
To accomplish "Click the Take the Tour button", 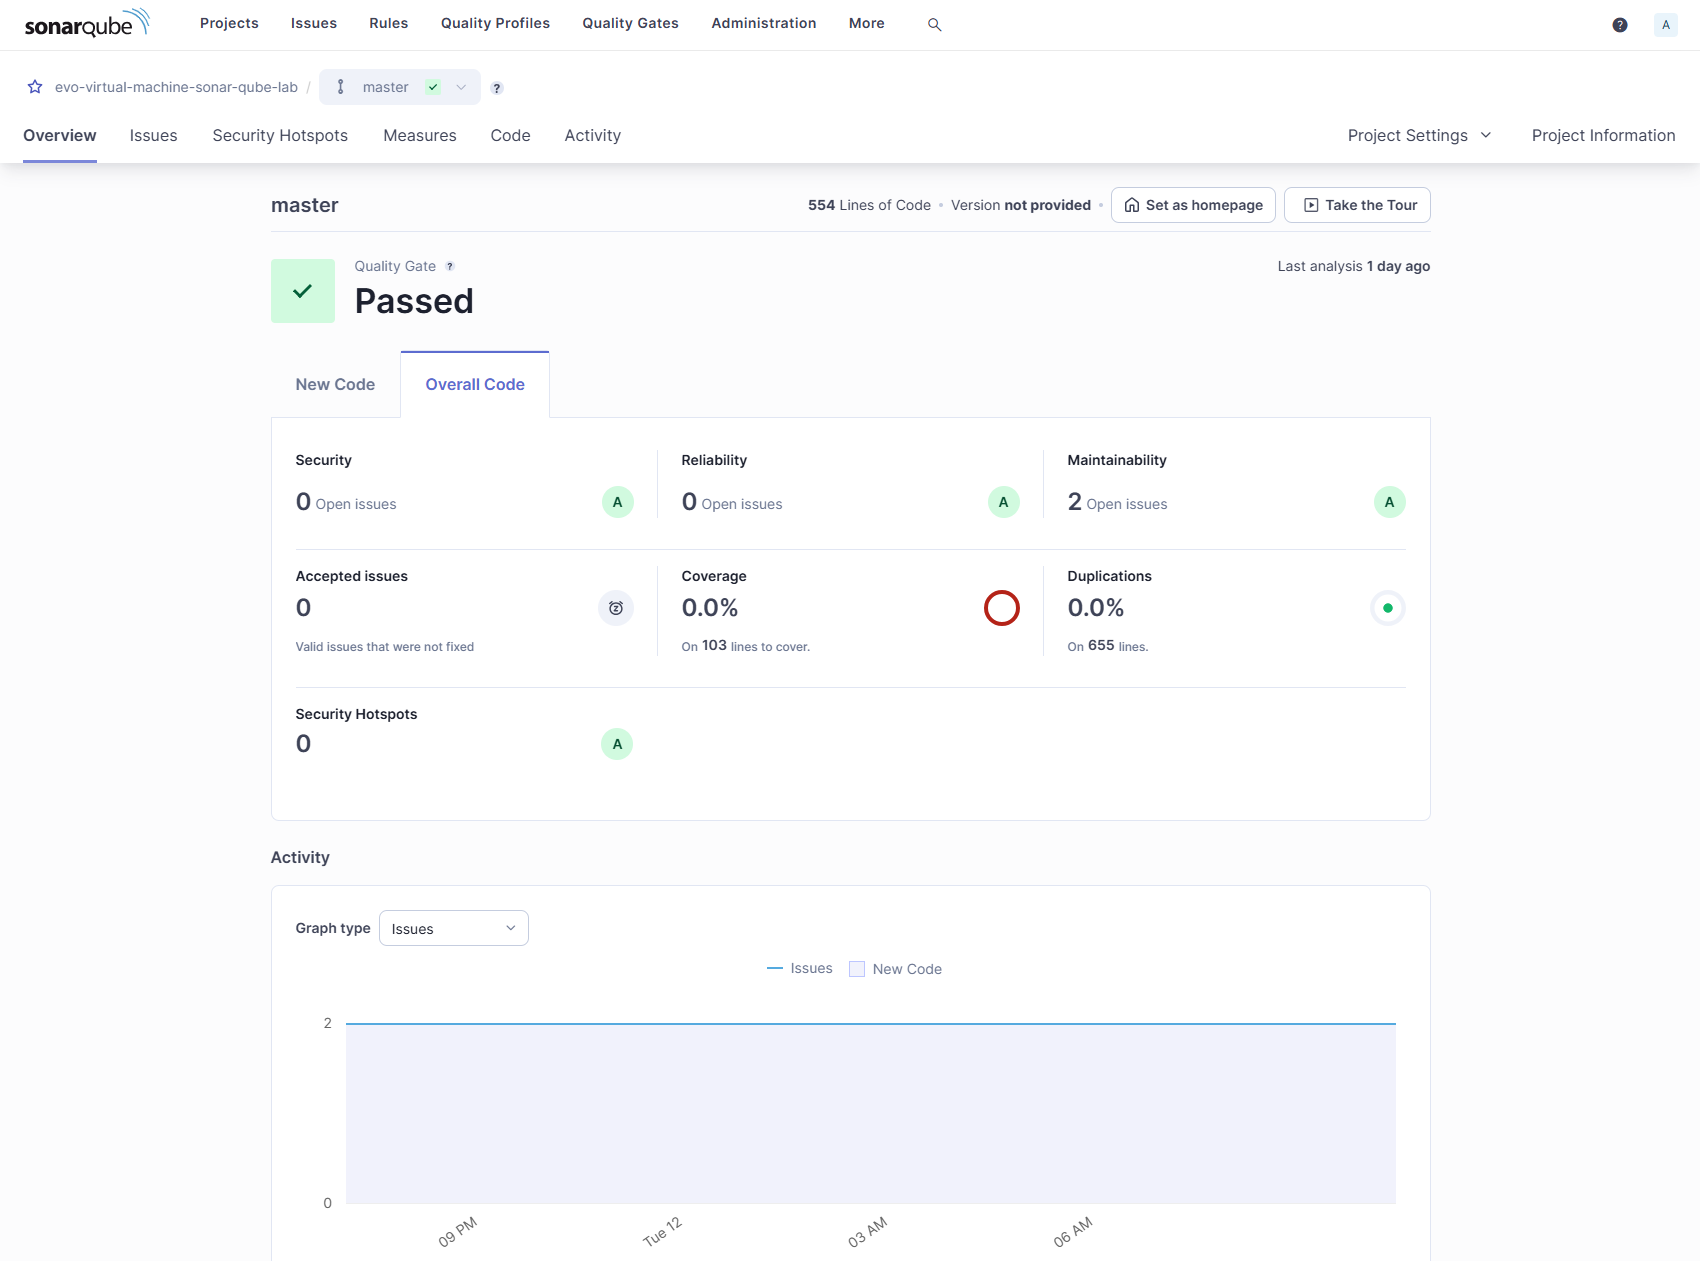I will (1357, 205).
